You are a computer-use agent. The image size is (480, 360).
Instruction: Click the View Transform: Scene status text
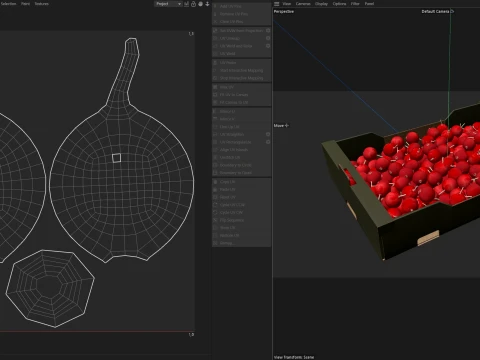tap(294, 357)
